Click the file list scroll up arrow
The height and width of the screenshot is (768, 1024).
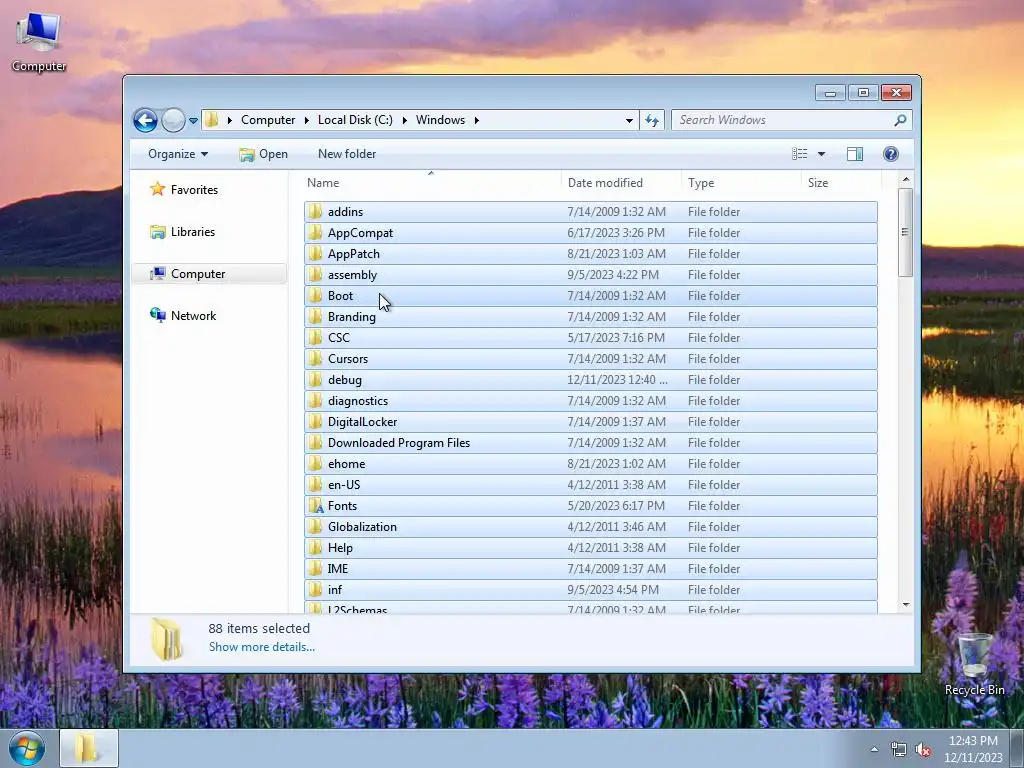[905, 180]
